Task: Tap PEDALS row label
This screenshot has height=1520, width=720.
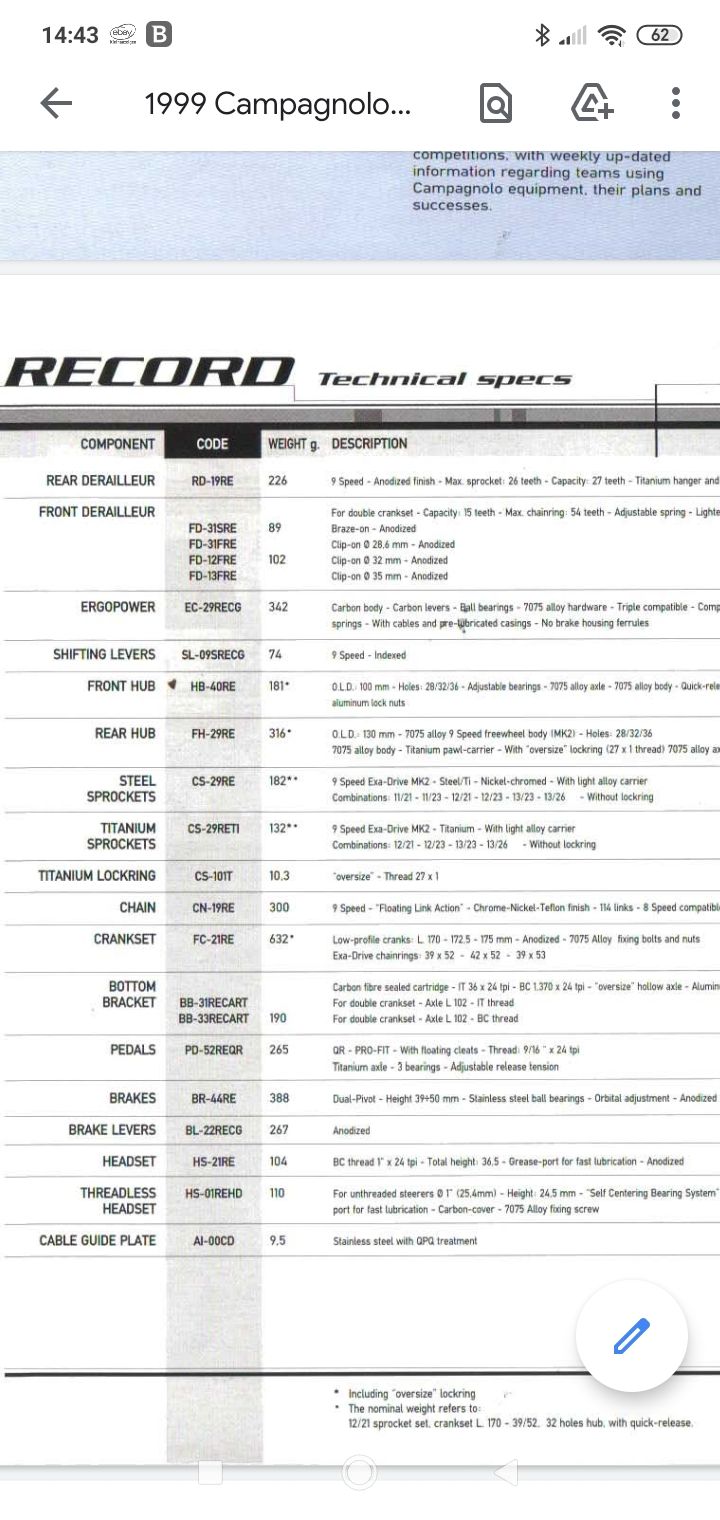Action: click(133, 1050)
